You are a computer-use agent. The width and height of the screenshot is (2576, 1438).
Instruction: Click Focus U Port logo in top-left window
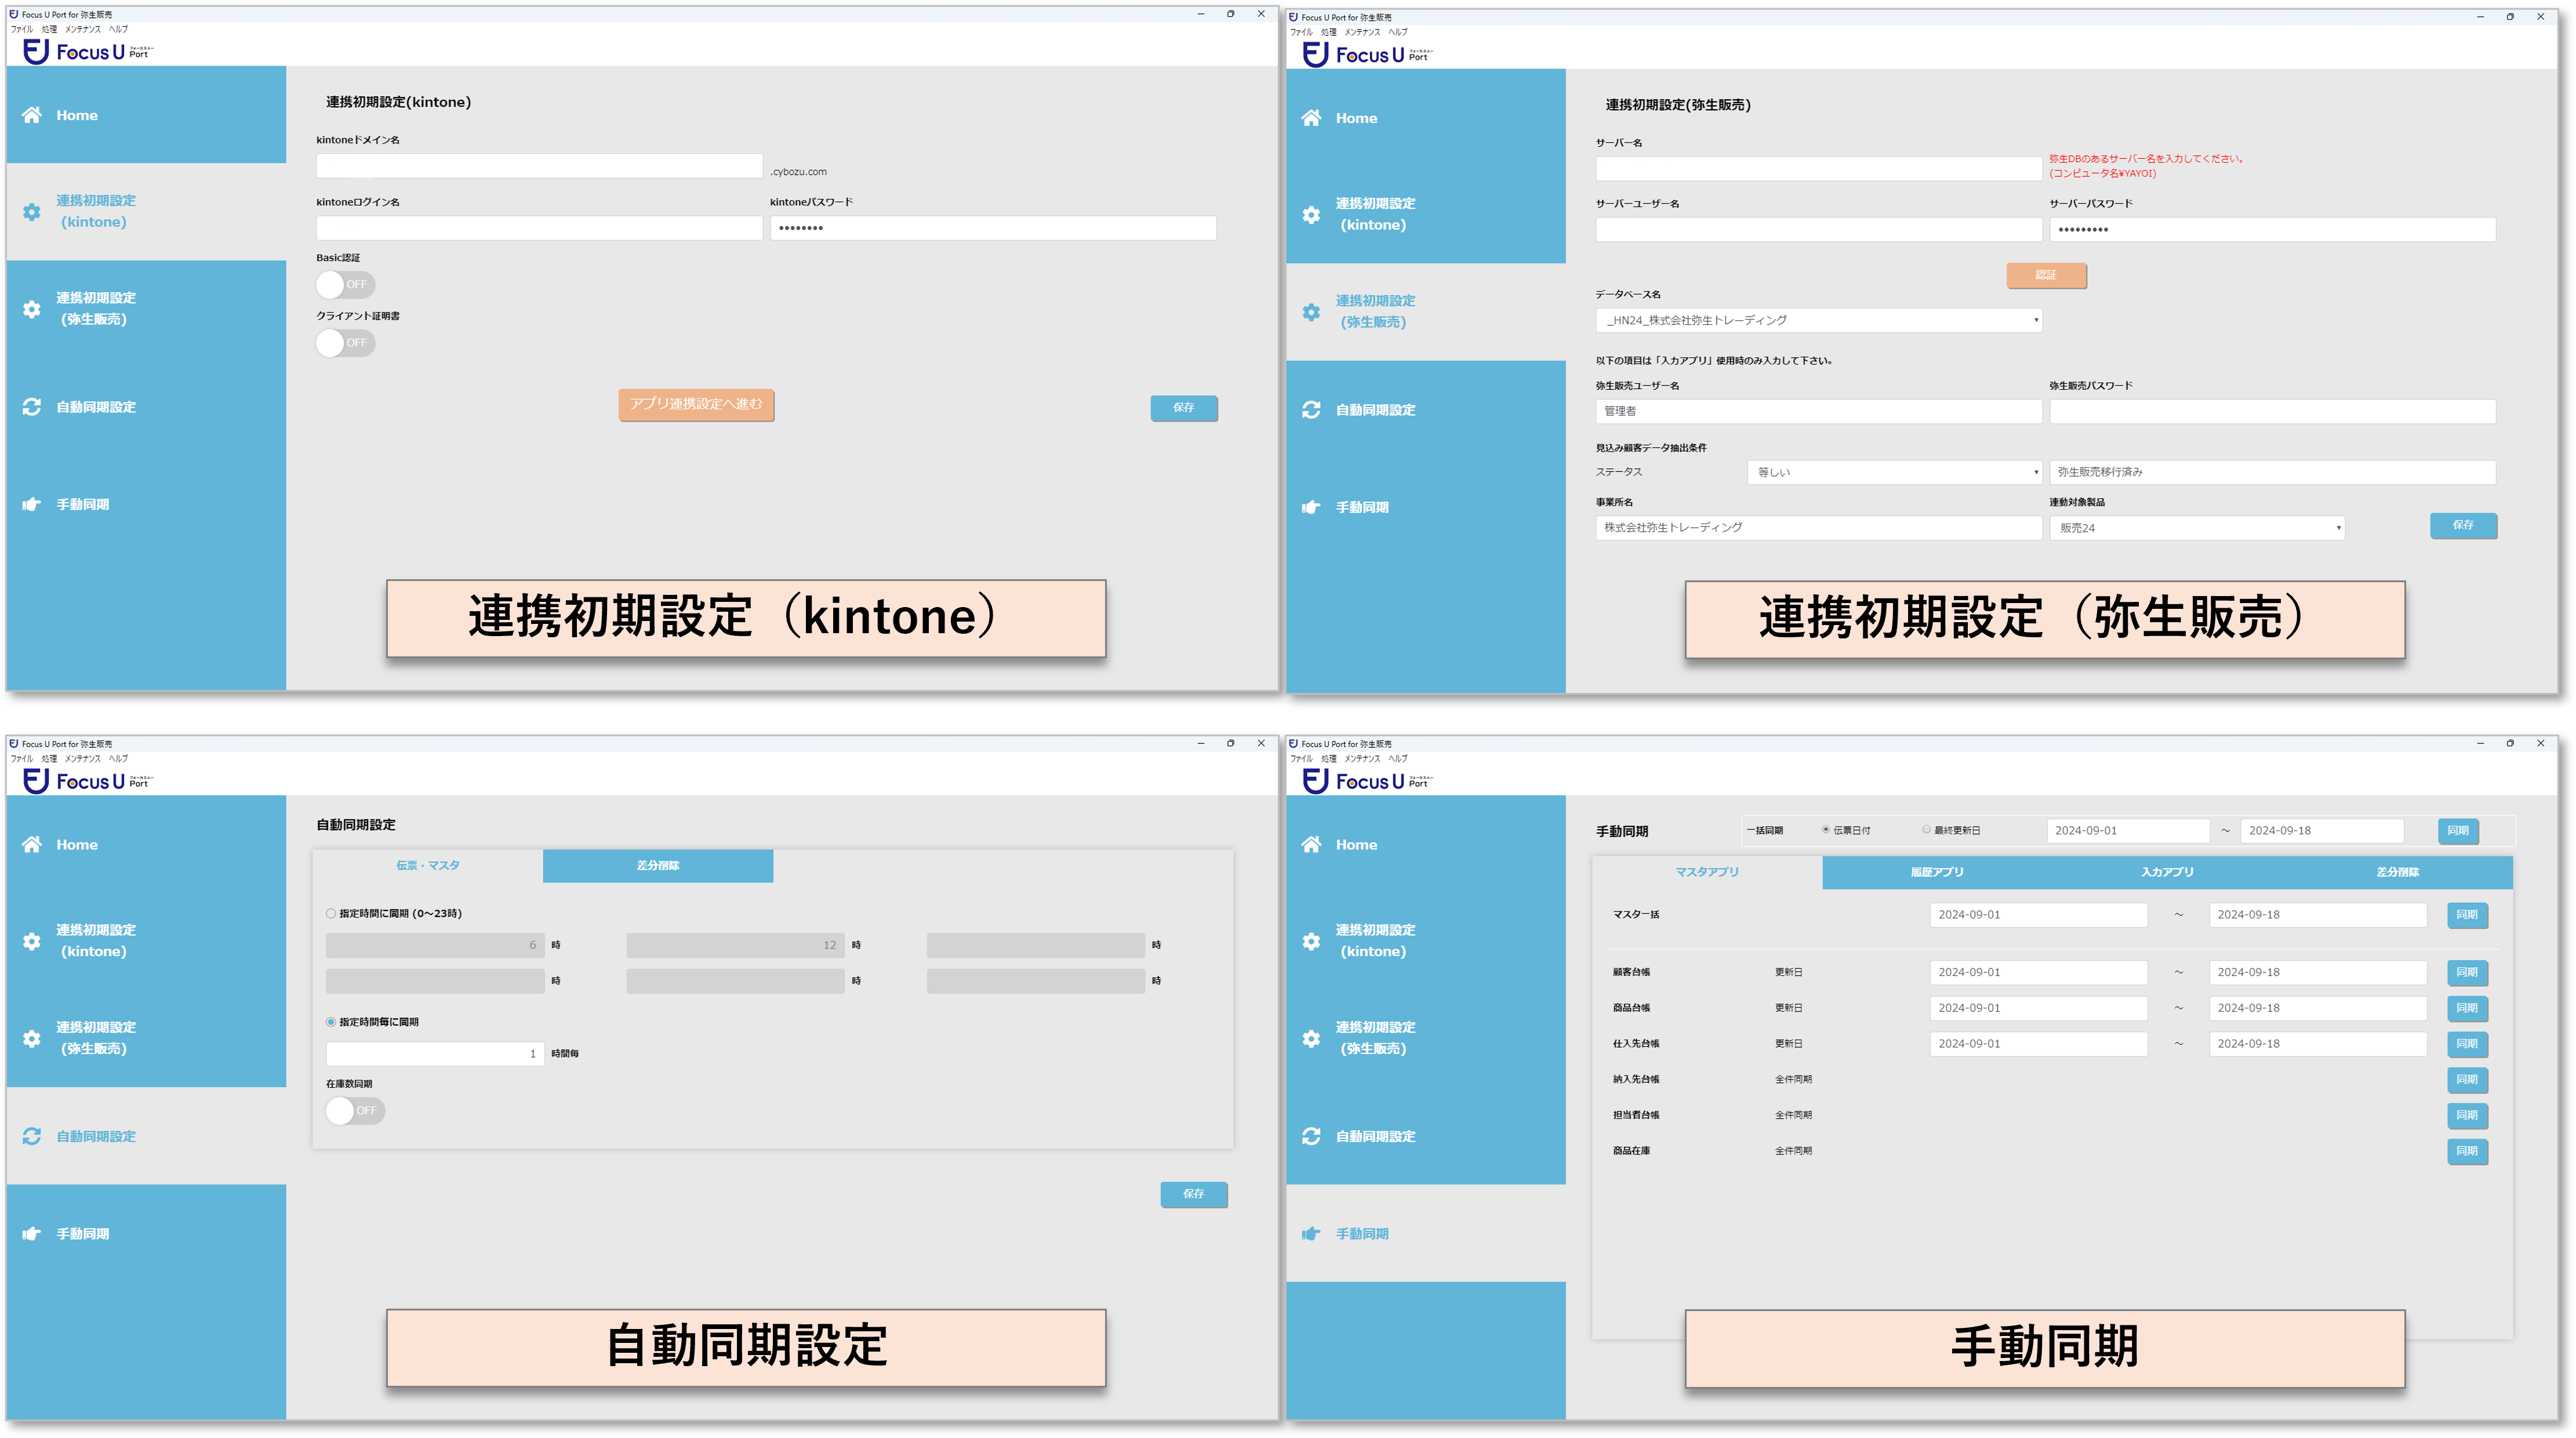pos(88,51)
